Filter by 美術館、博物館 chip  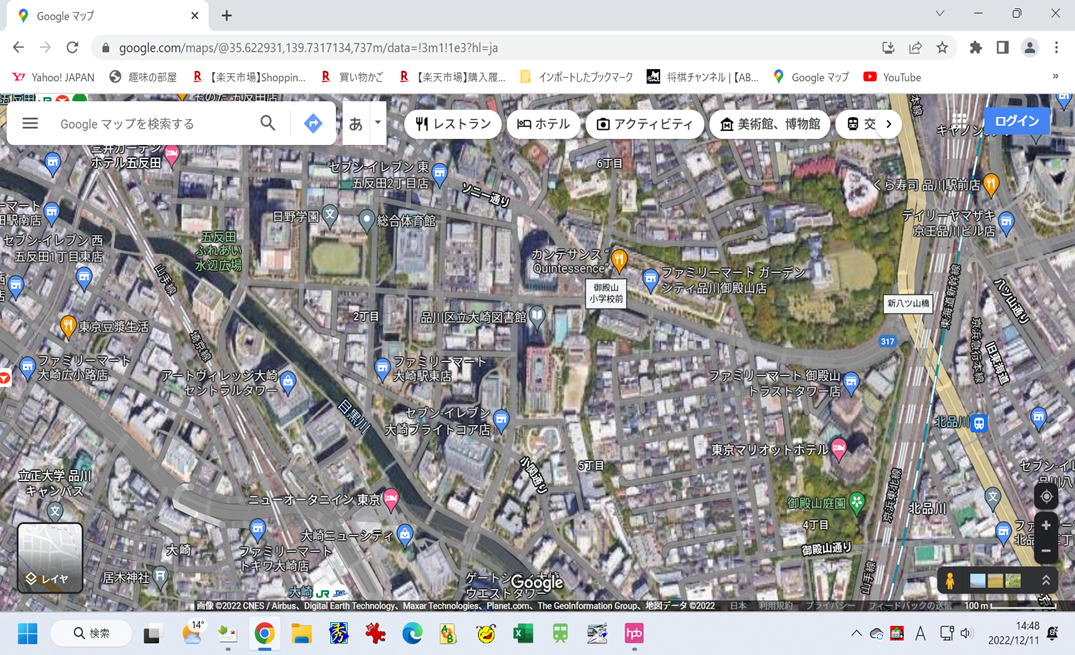click(x=770, y=124)
